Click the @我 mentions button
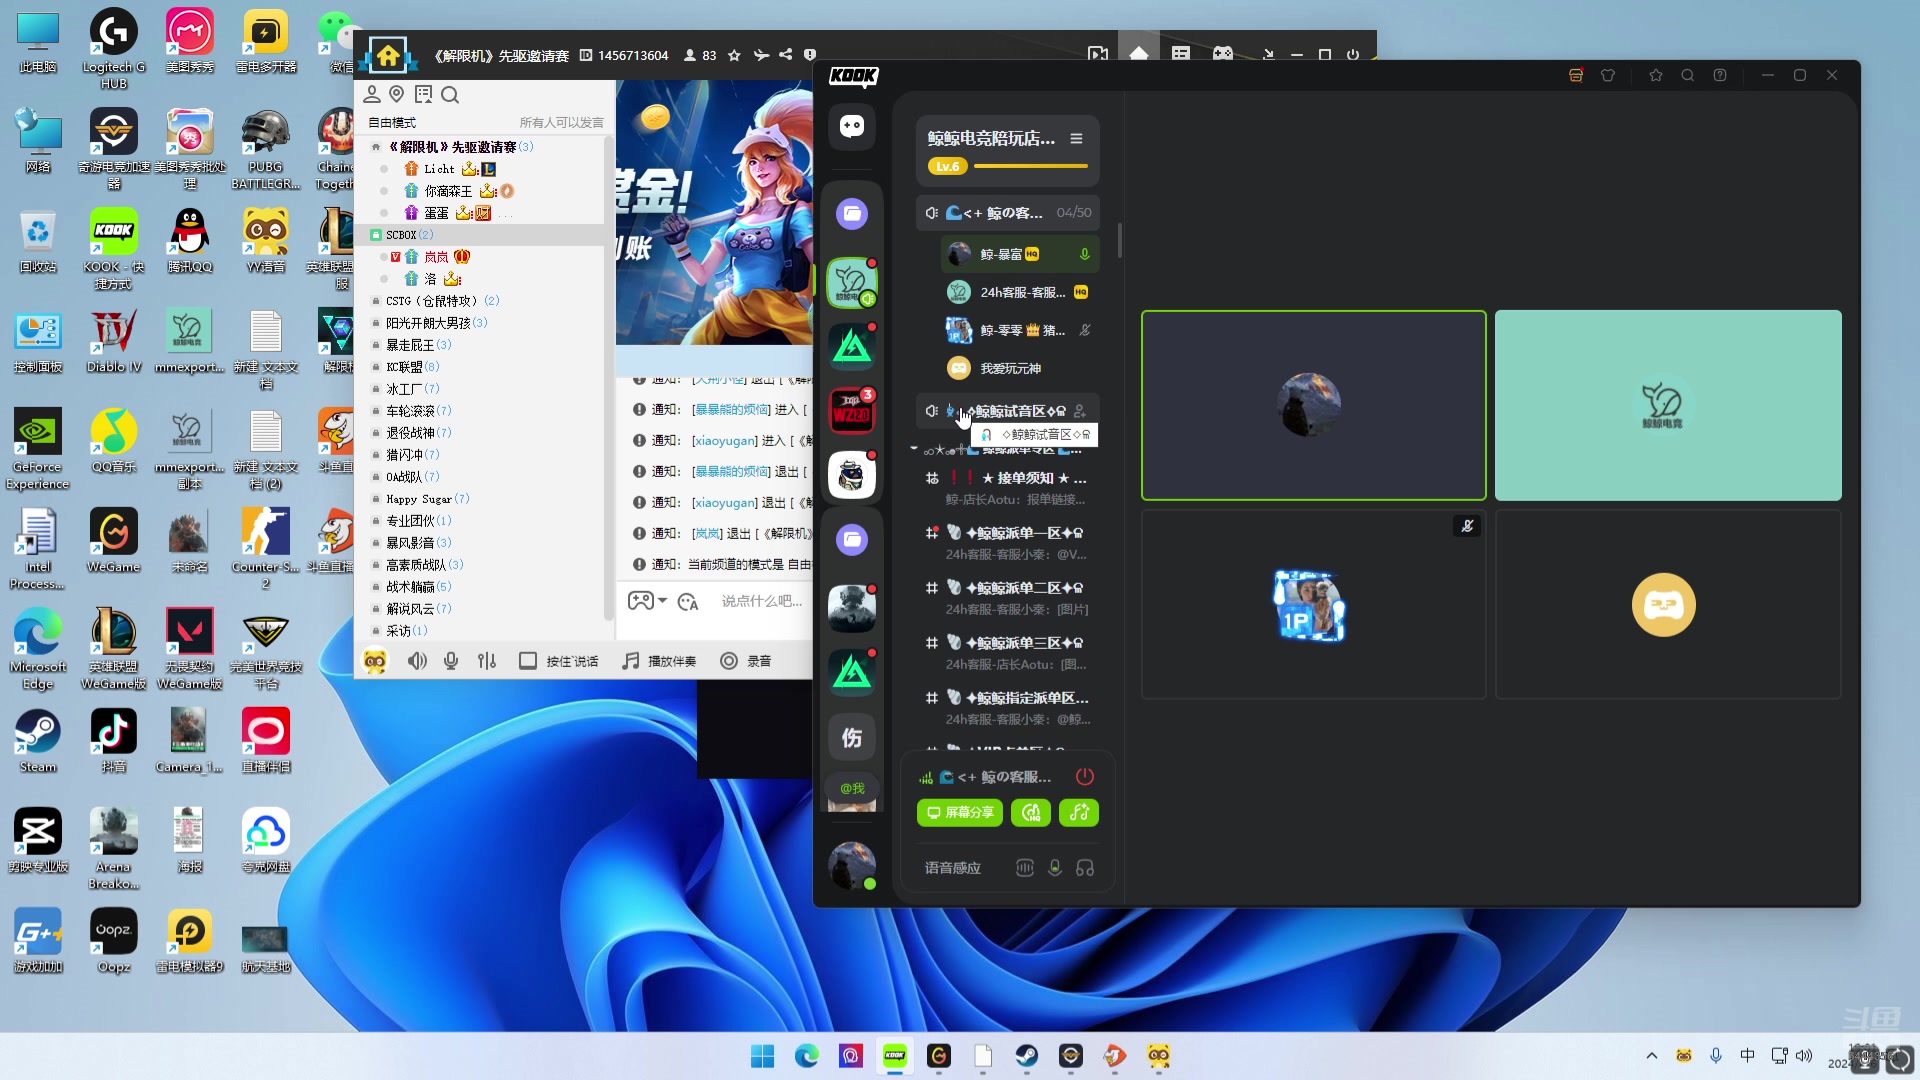1920x1080 pixels. coord(852,790)
